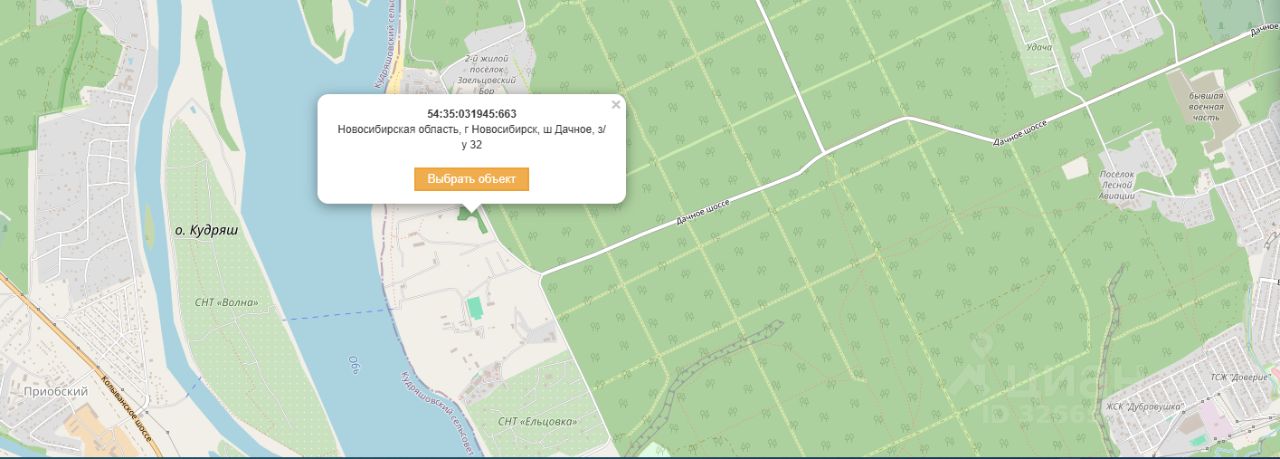Click the address text "Новосибирская область, г Новосибирск"
Image resolution: width=1280 pixels, height=459 pixels.
437,130
